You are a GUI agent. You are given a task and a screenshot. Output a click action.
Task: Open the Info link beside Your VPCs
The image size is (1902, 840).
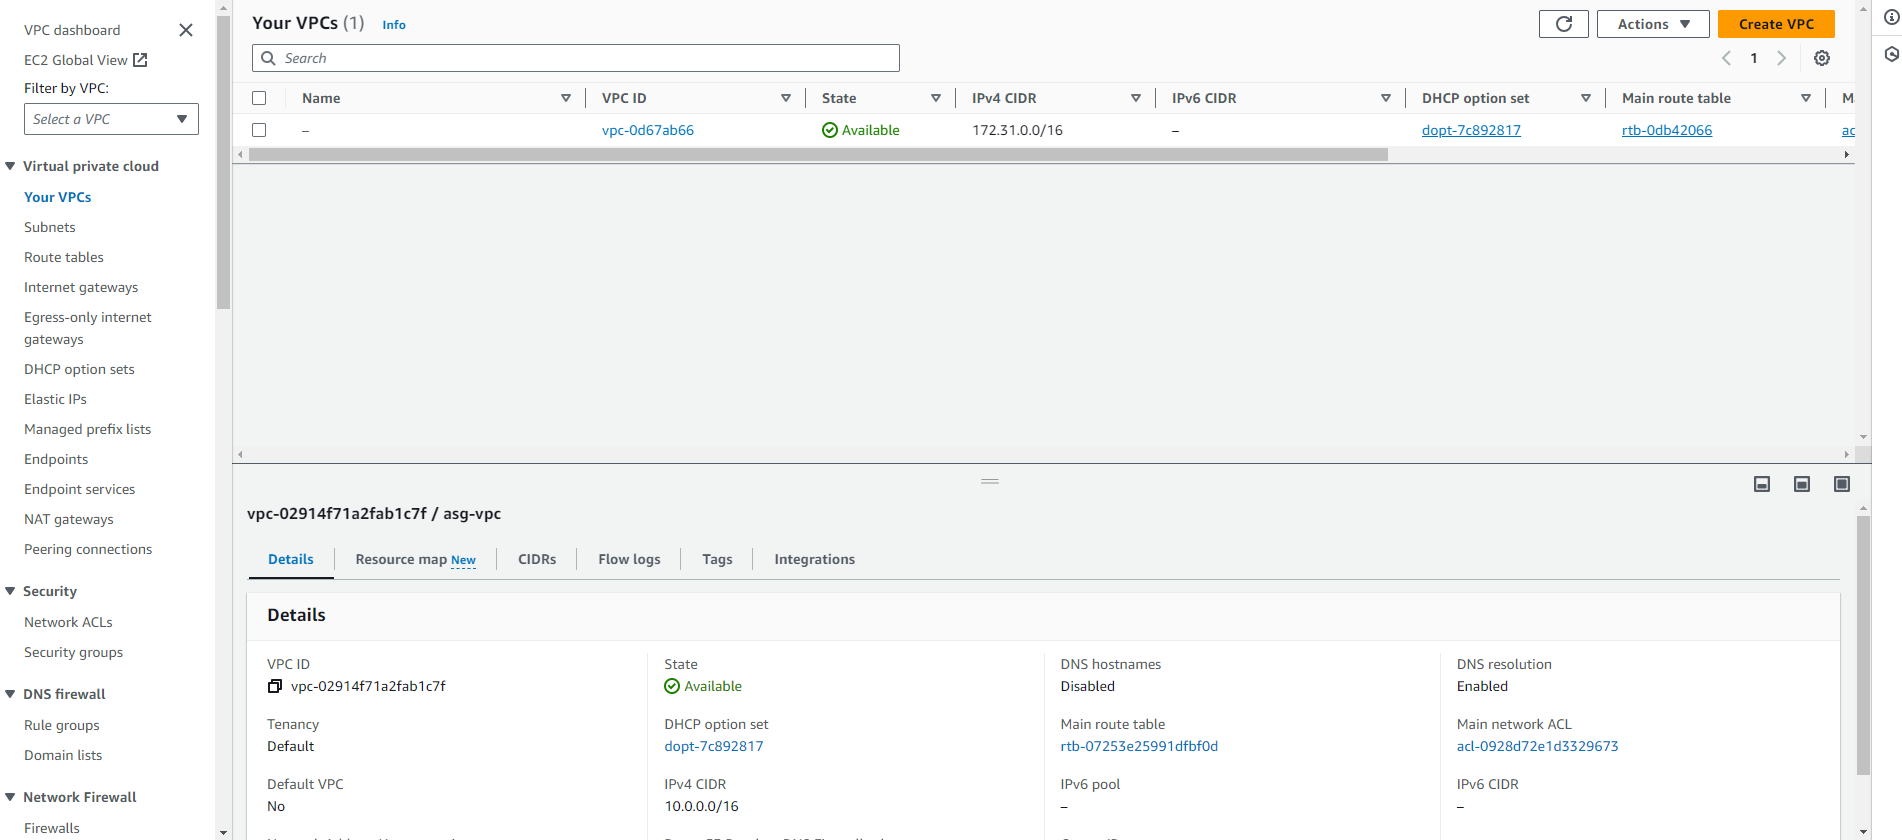(394, 25)
